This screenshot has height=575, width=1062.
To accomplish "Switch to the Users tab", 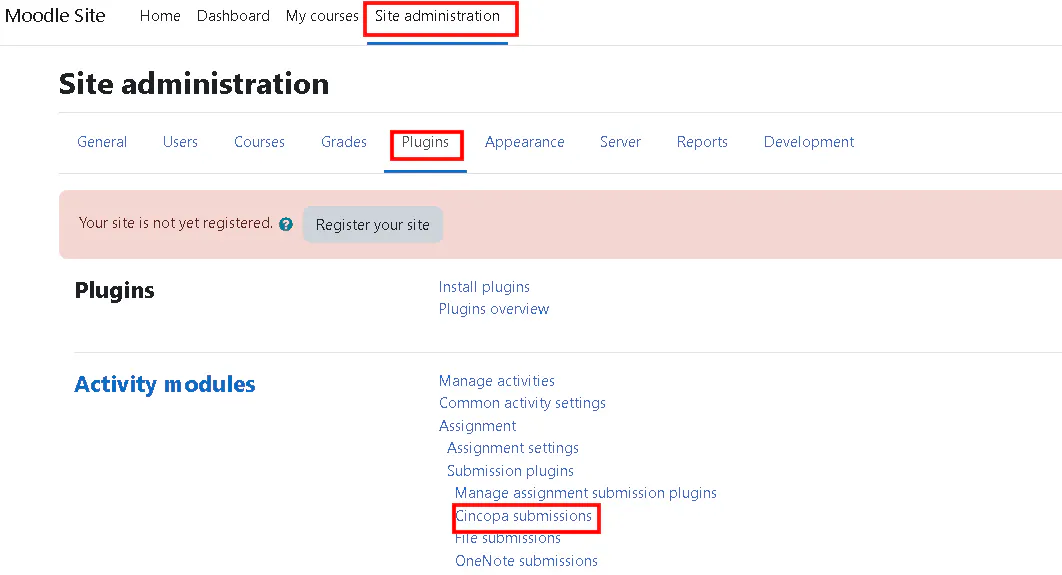I will click(x=180, y=142).
